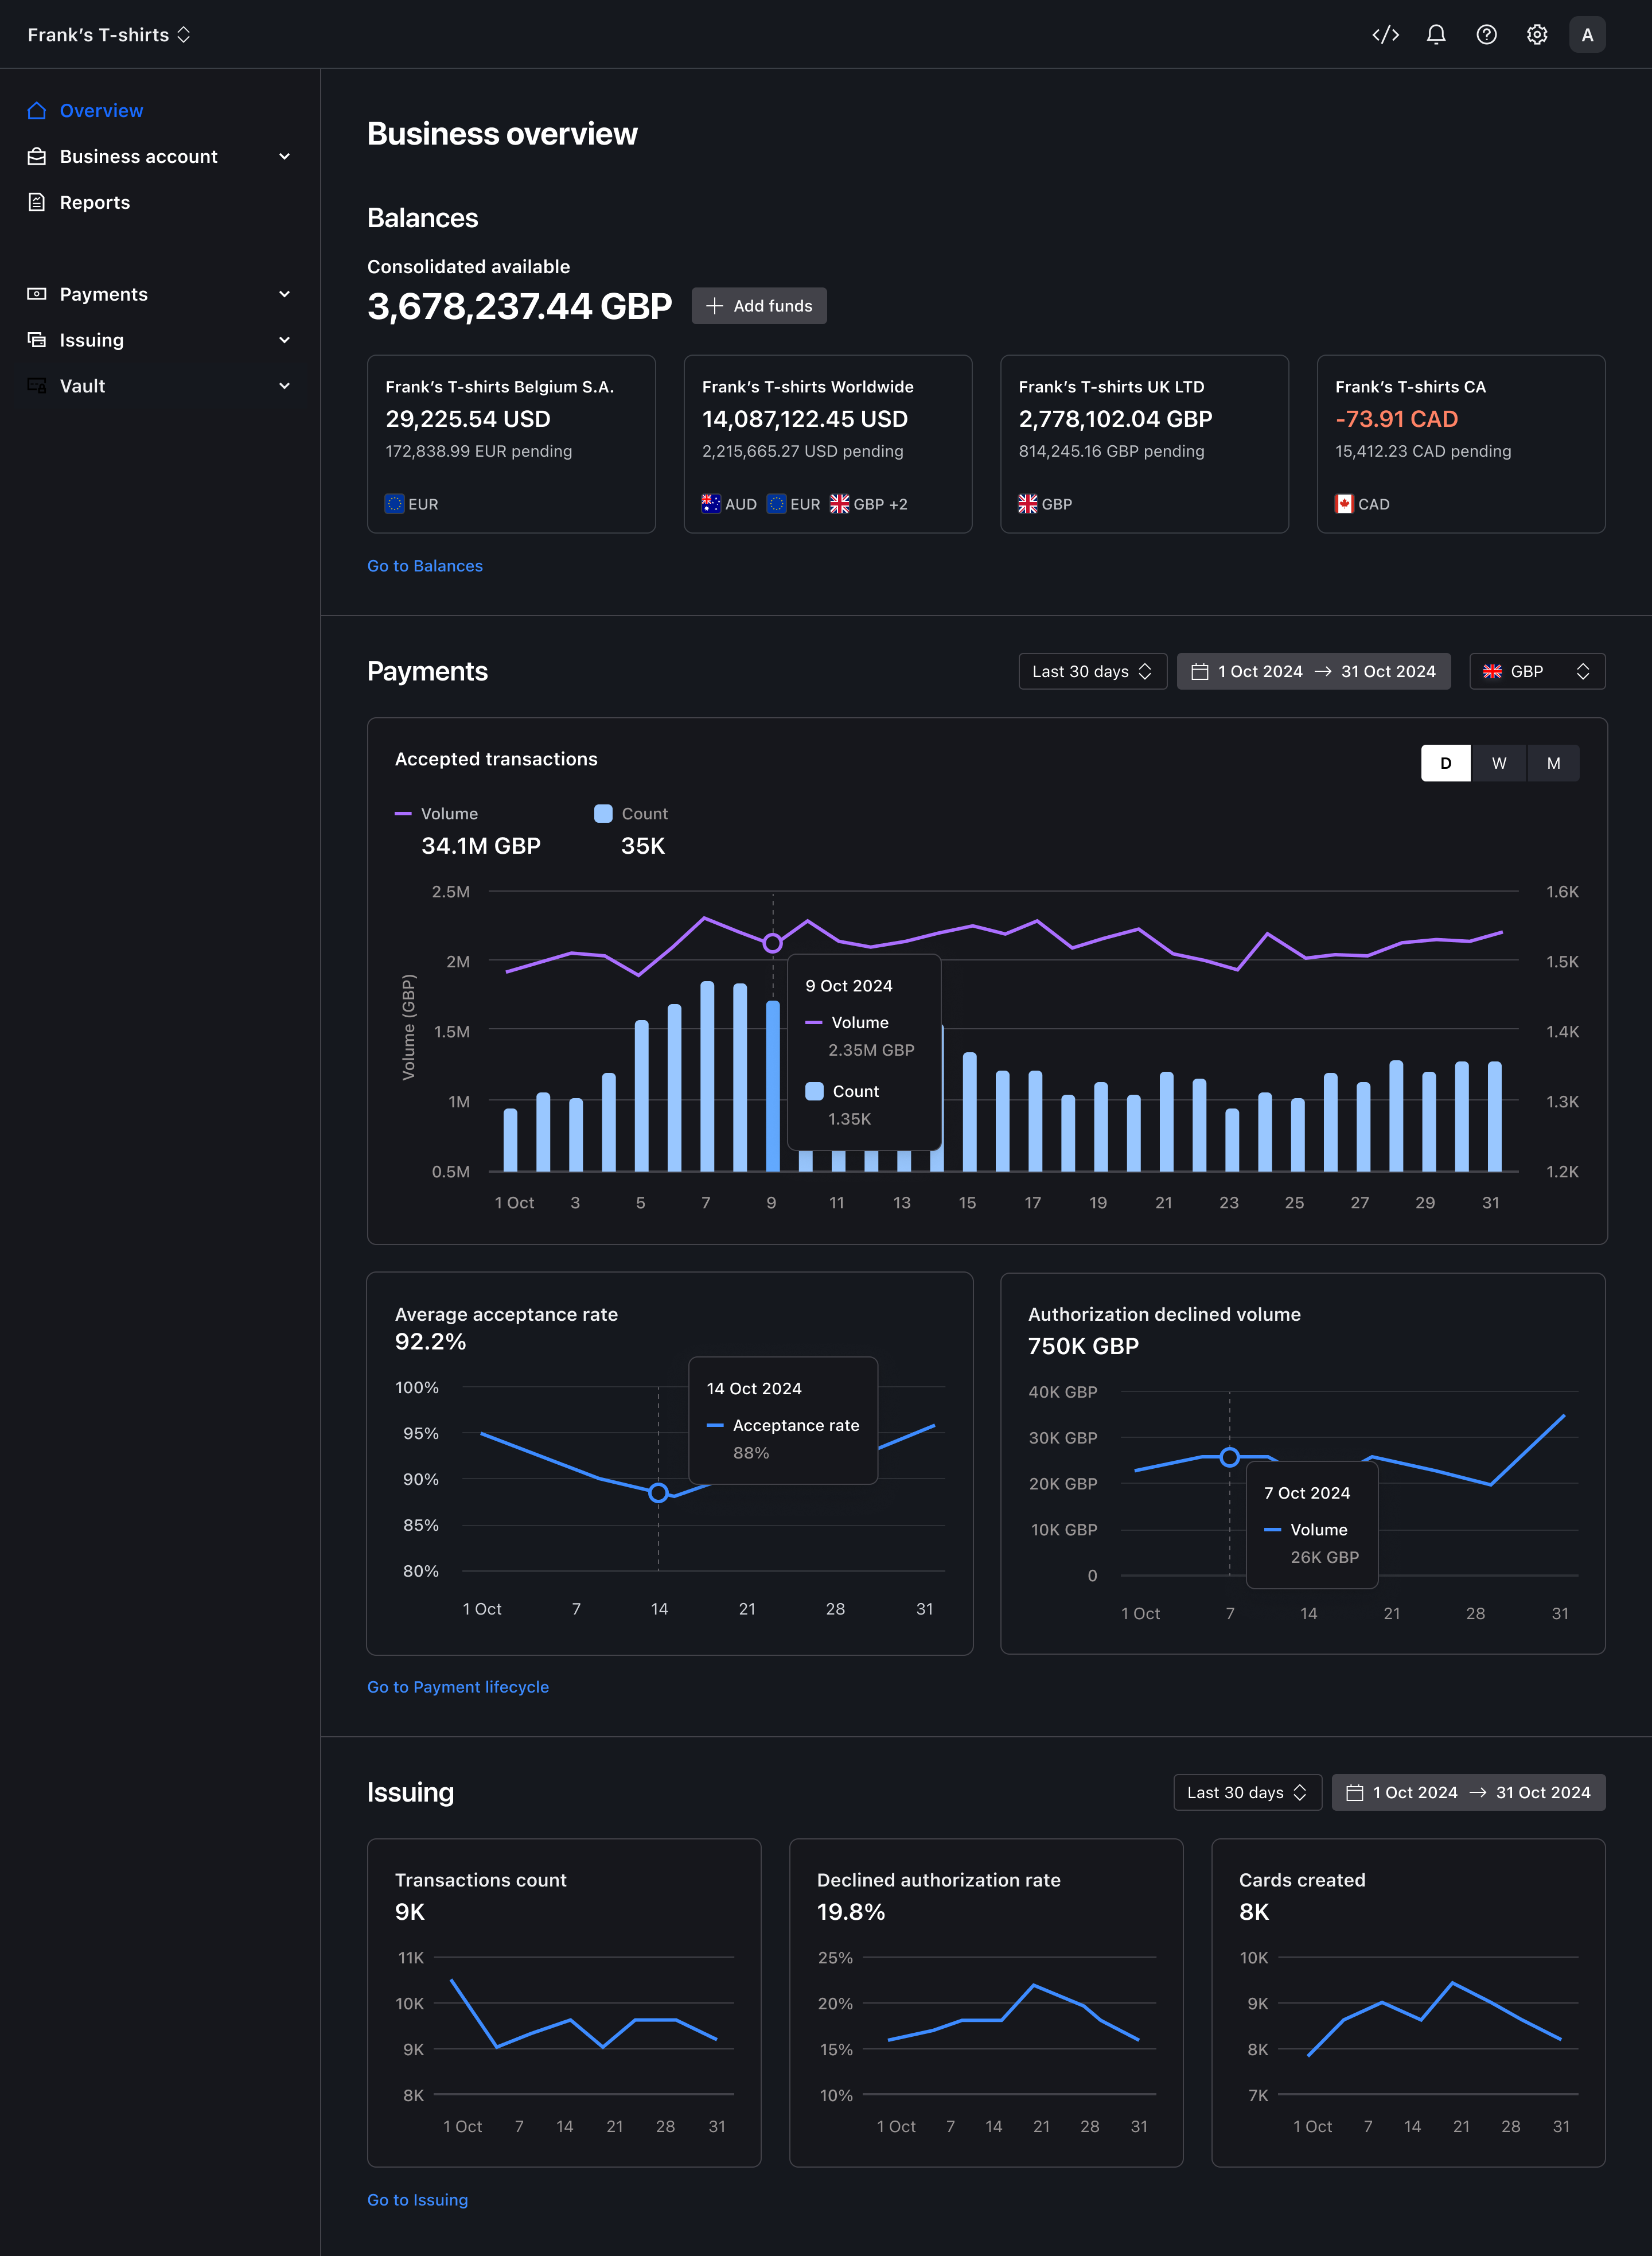Viewport: 1652px width, 2256px height.
Task: Click the calendar icon in Payments date range
Action: (x=1200, y=672)
